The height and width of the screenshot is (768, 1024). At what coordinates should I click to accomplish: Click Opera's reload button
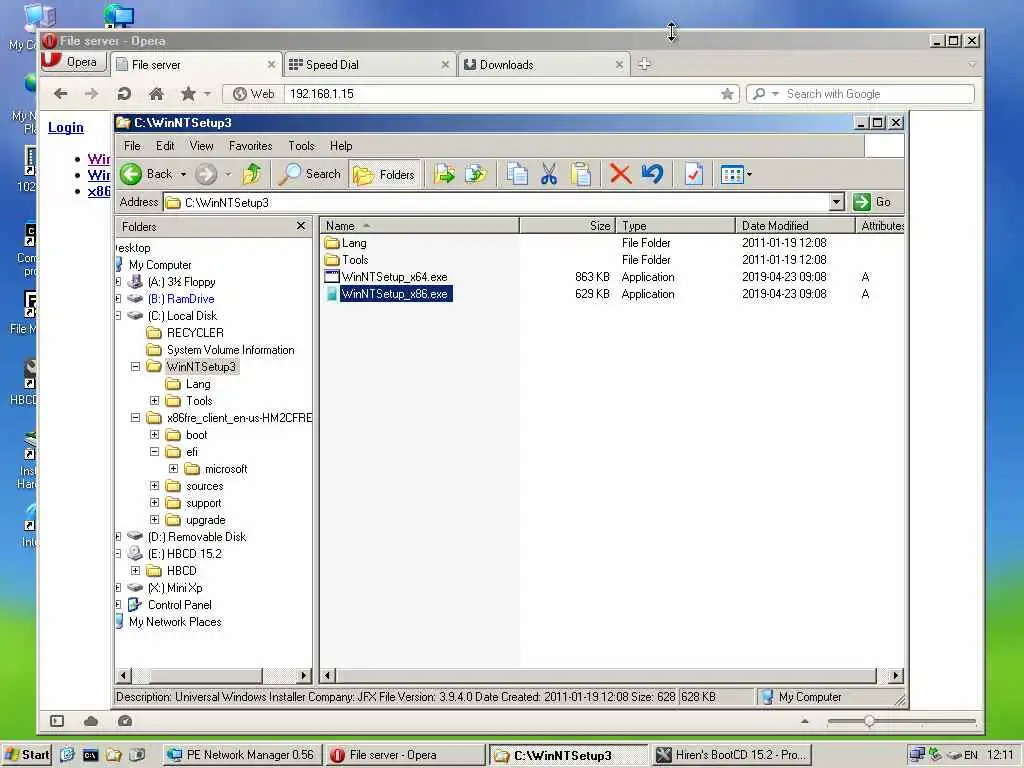[123, 94]
